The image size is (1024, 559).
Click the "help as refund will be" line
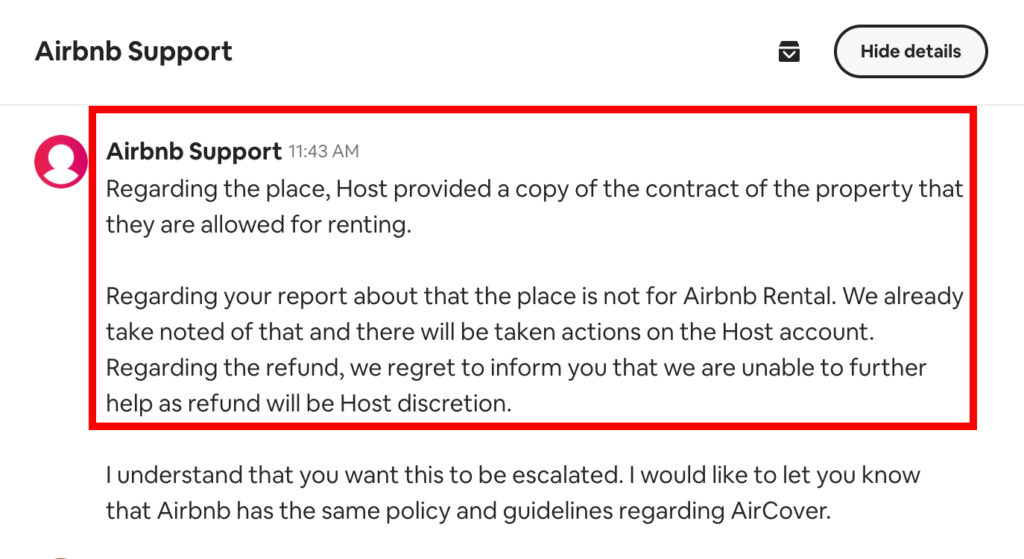pos(308,404)
